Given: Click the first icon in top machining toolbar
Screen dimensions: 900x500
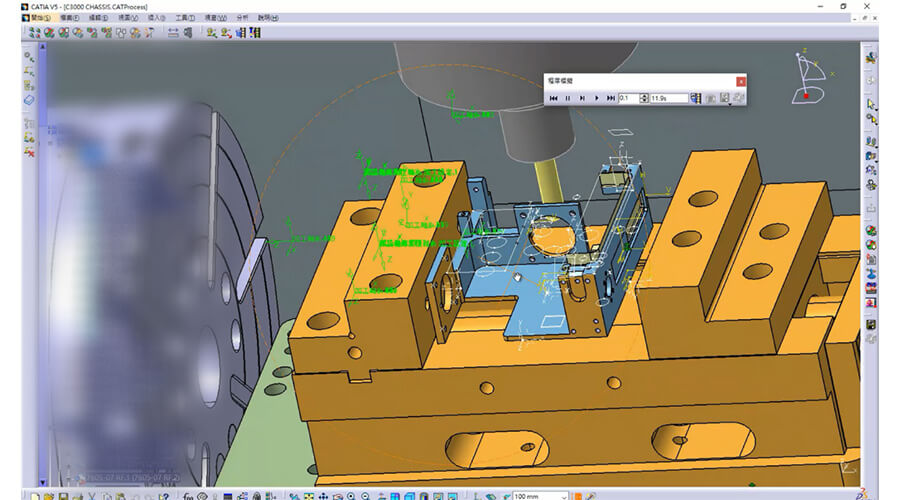Looking at the screenshot, I should [x=35, y=32].
